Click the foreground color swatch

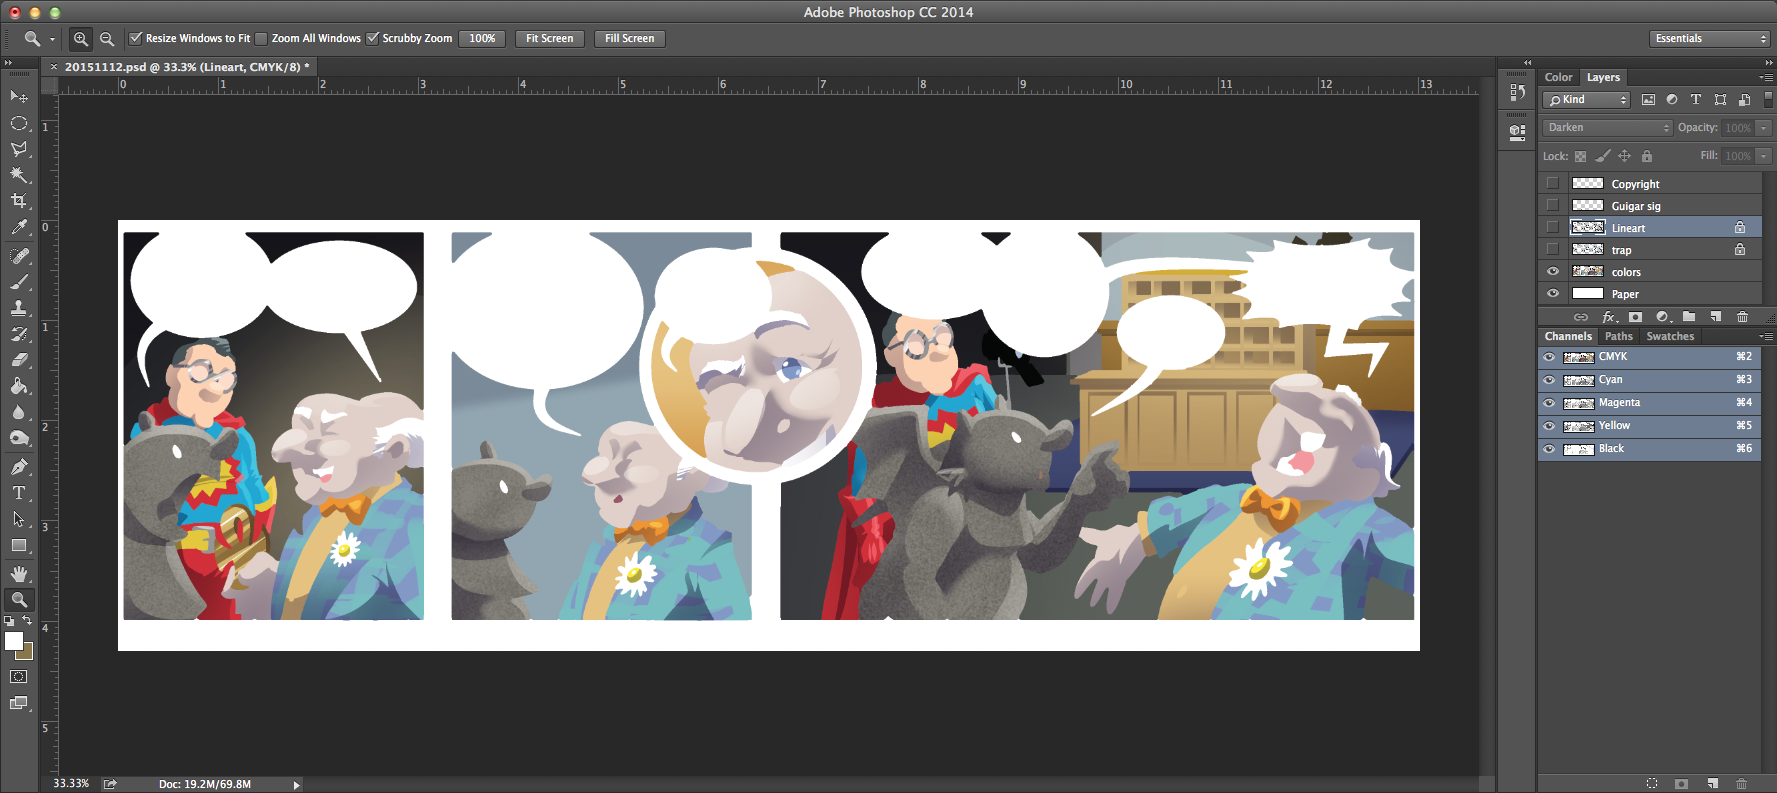[14, 641]
